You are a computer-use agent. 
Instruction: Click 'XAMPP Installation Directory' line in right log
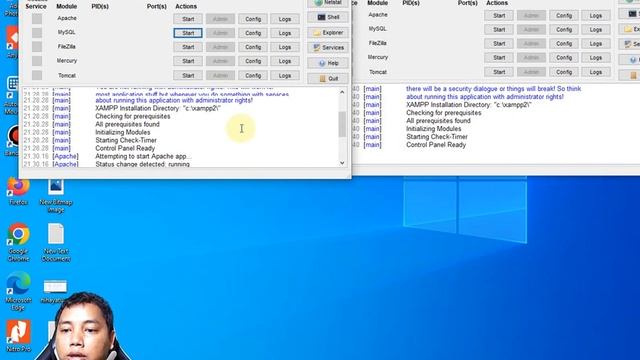(x=469, y=105)
